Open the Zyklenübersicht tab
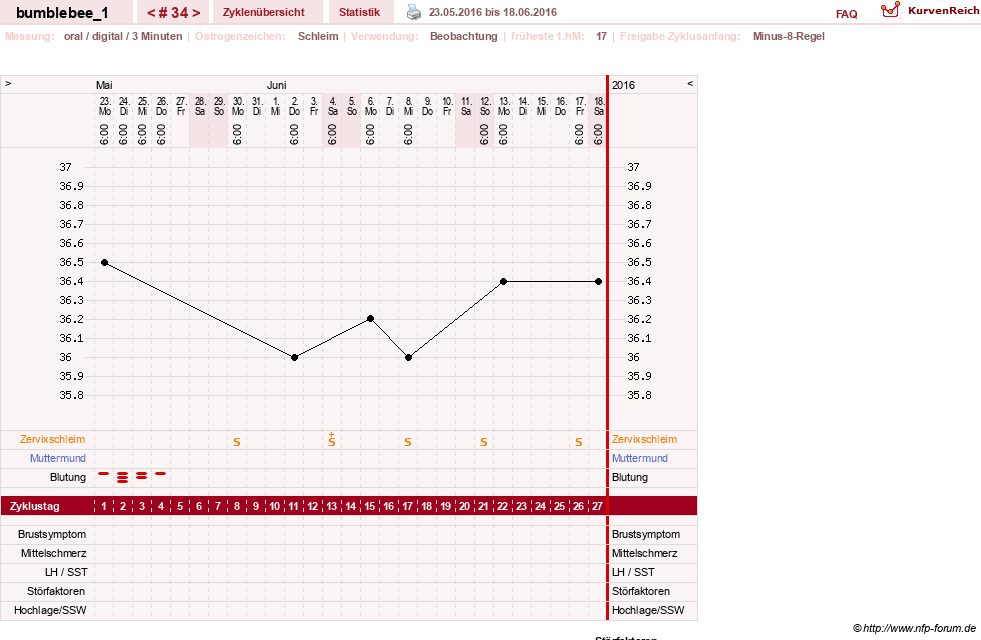981x640 pixels. click(263, 12)
